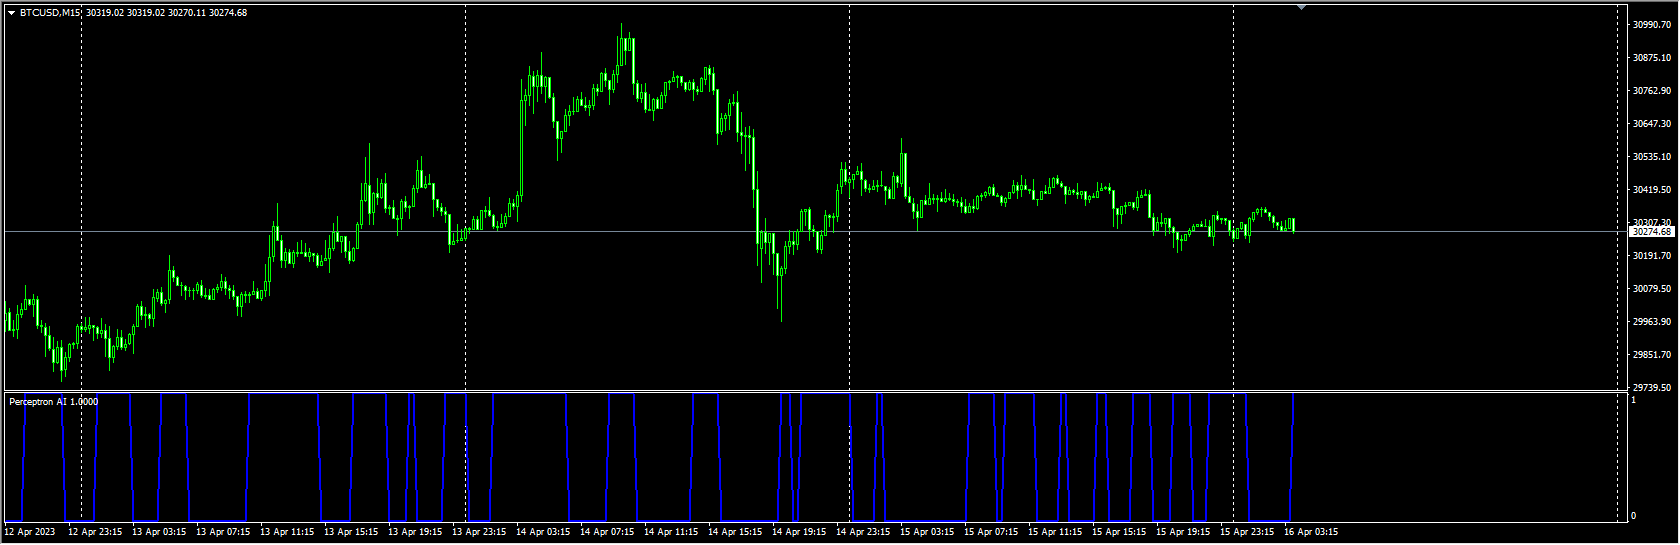Click the 13 Apr 03:15 time label

click(159, 532)
